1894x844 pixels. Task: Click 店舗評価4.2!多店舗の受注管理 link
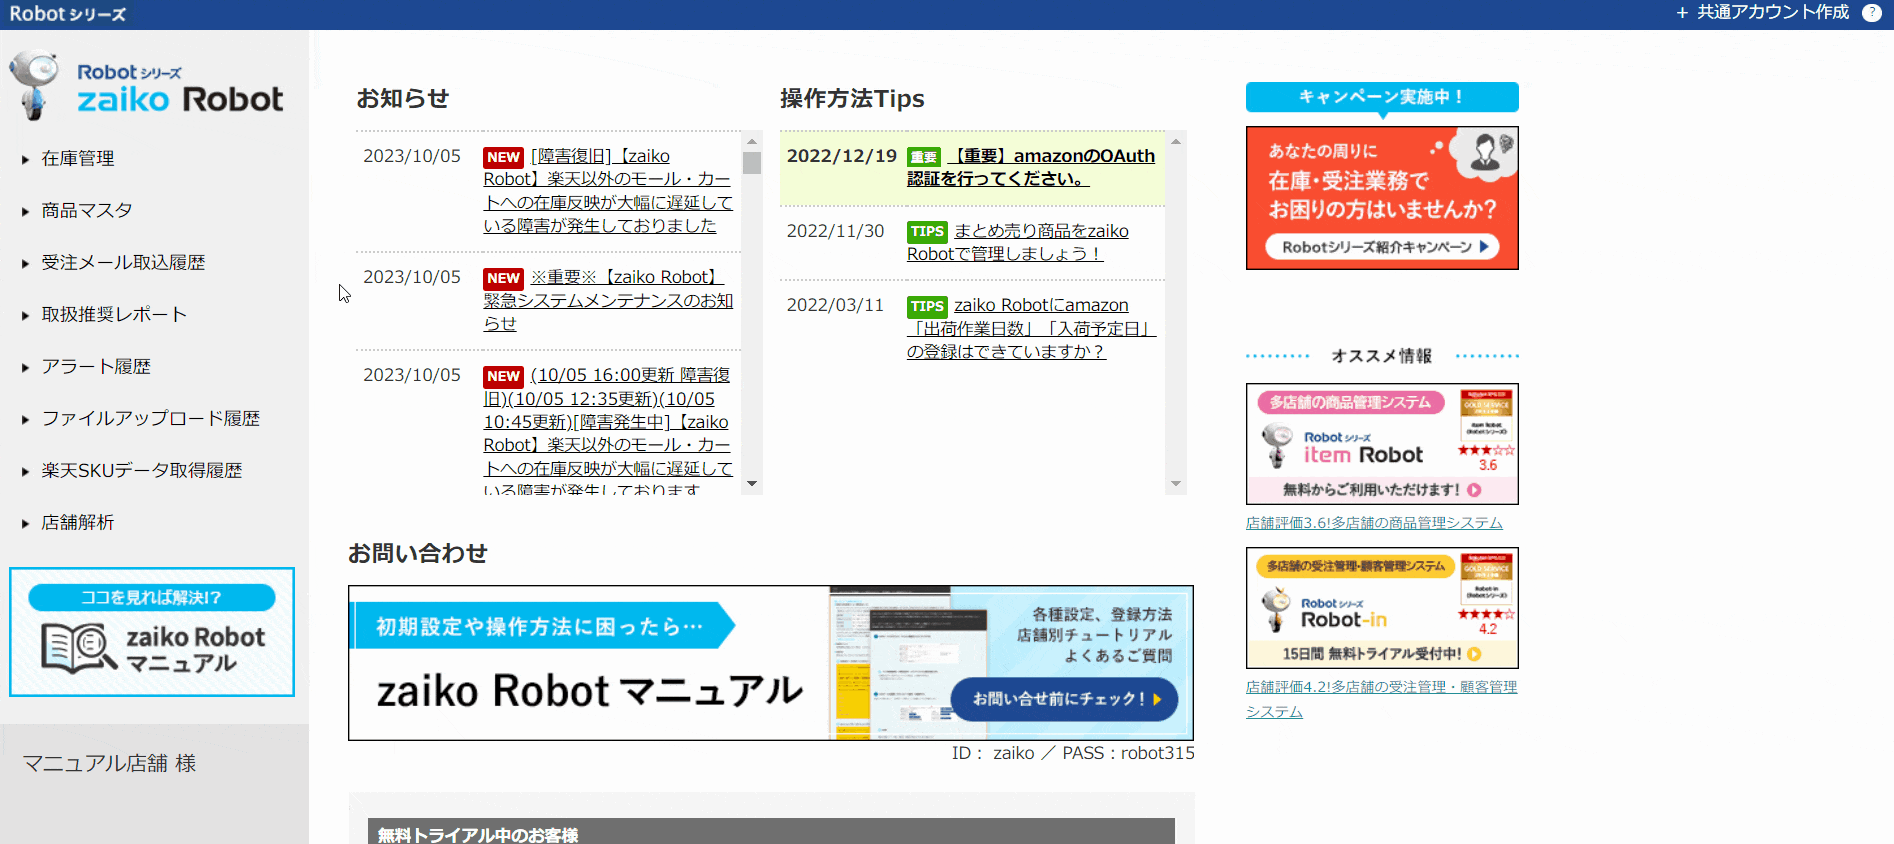pos(1381,699)
